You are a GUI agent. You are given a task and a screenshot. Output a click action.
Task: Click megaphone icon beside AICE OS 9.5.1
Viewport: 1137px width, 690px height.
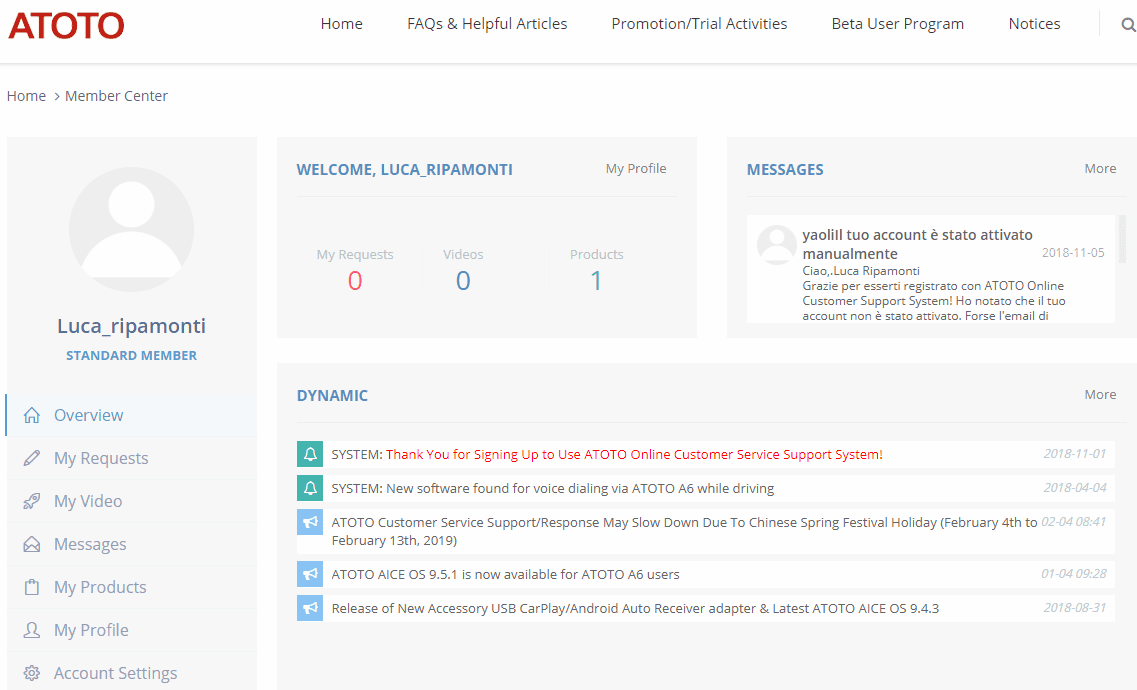click(x=310, y=574)
